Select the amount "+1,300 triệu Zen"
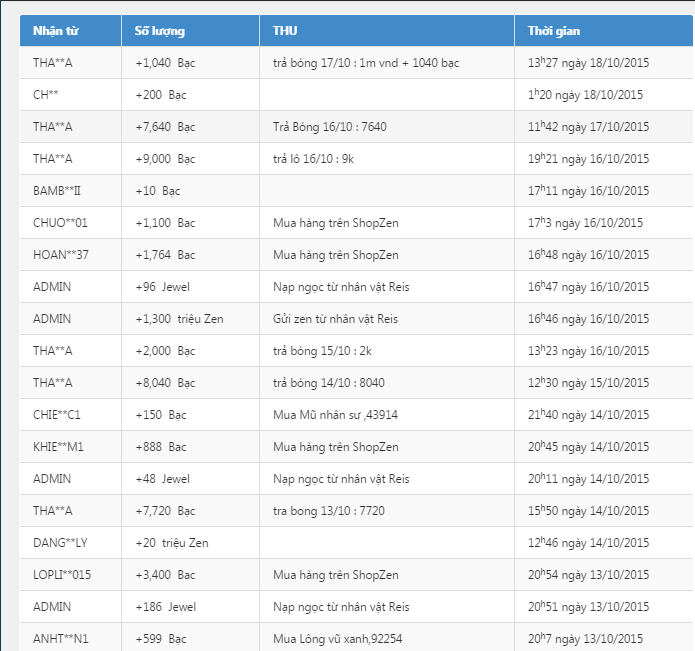 click(x=179, y=319)
